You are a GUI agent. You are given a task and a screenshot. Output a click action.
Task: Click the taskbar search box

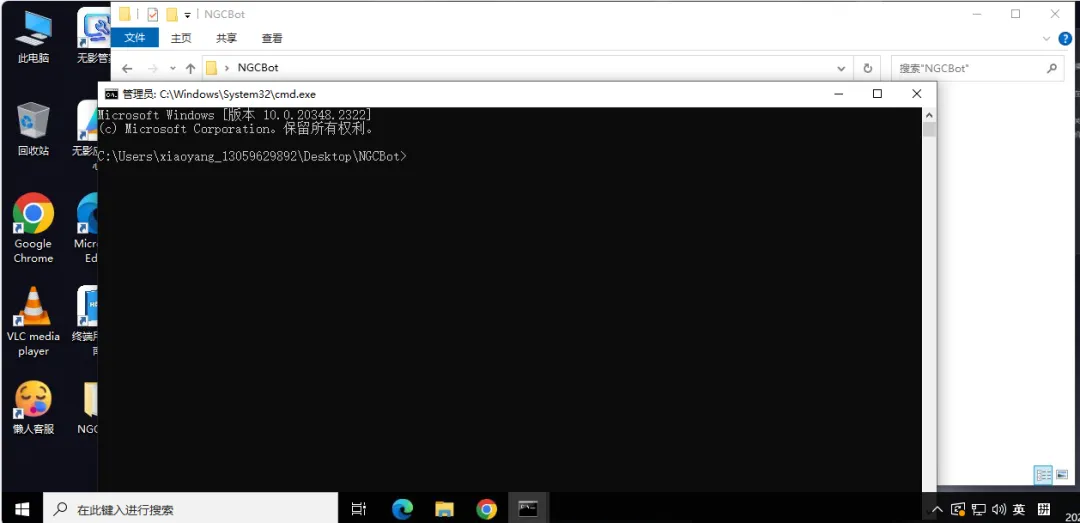(191, 509)
